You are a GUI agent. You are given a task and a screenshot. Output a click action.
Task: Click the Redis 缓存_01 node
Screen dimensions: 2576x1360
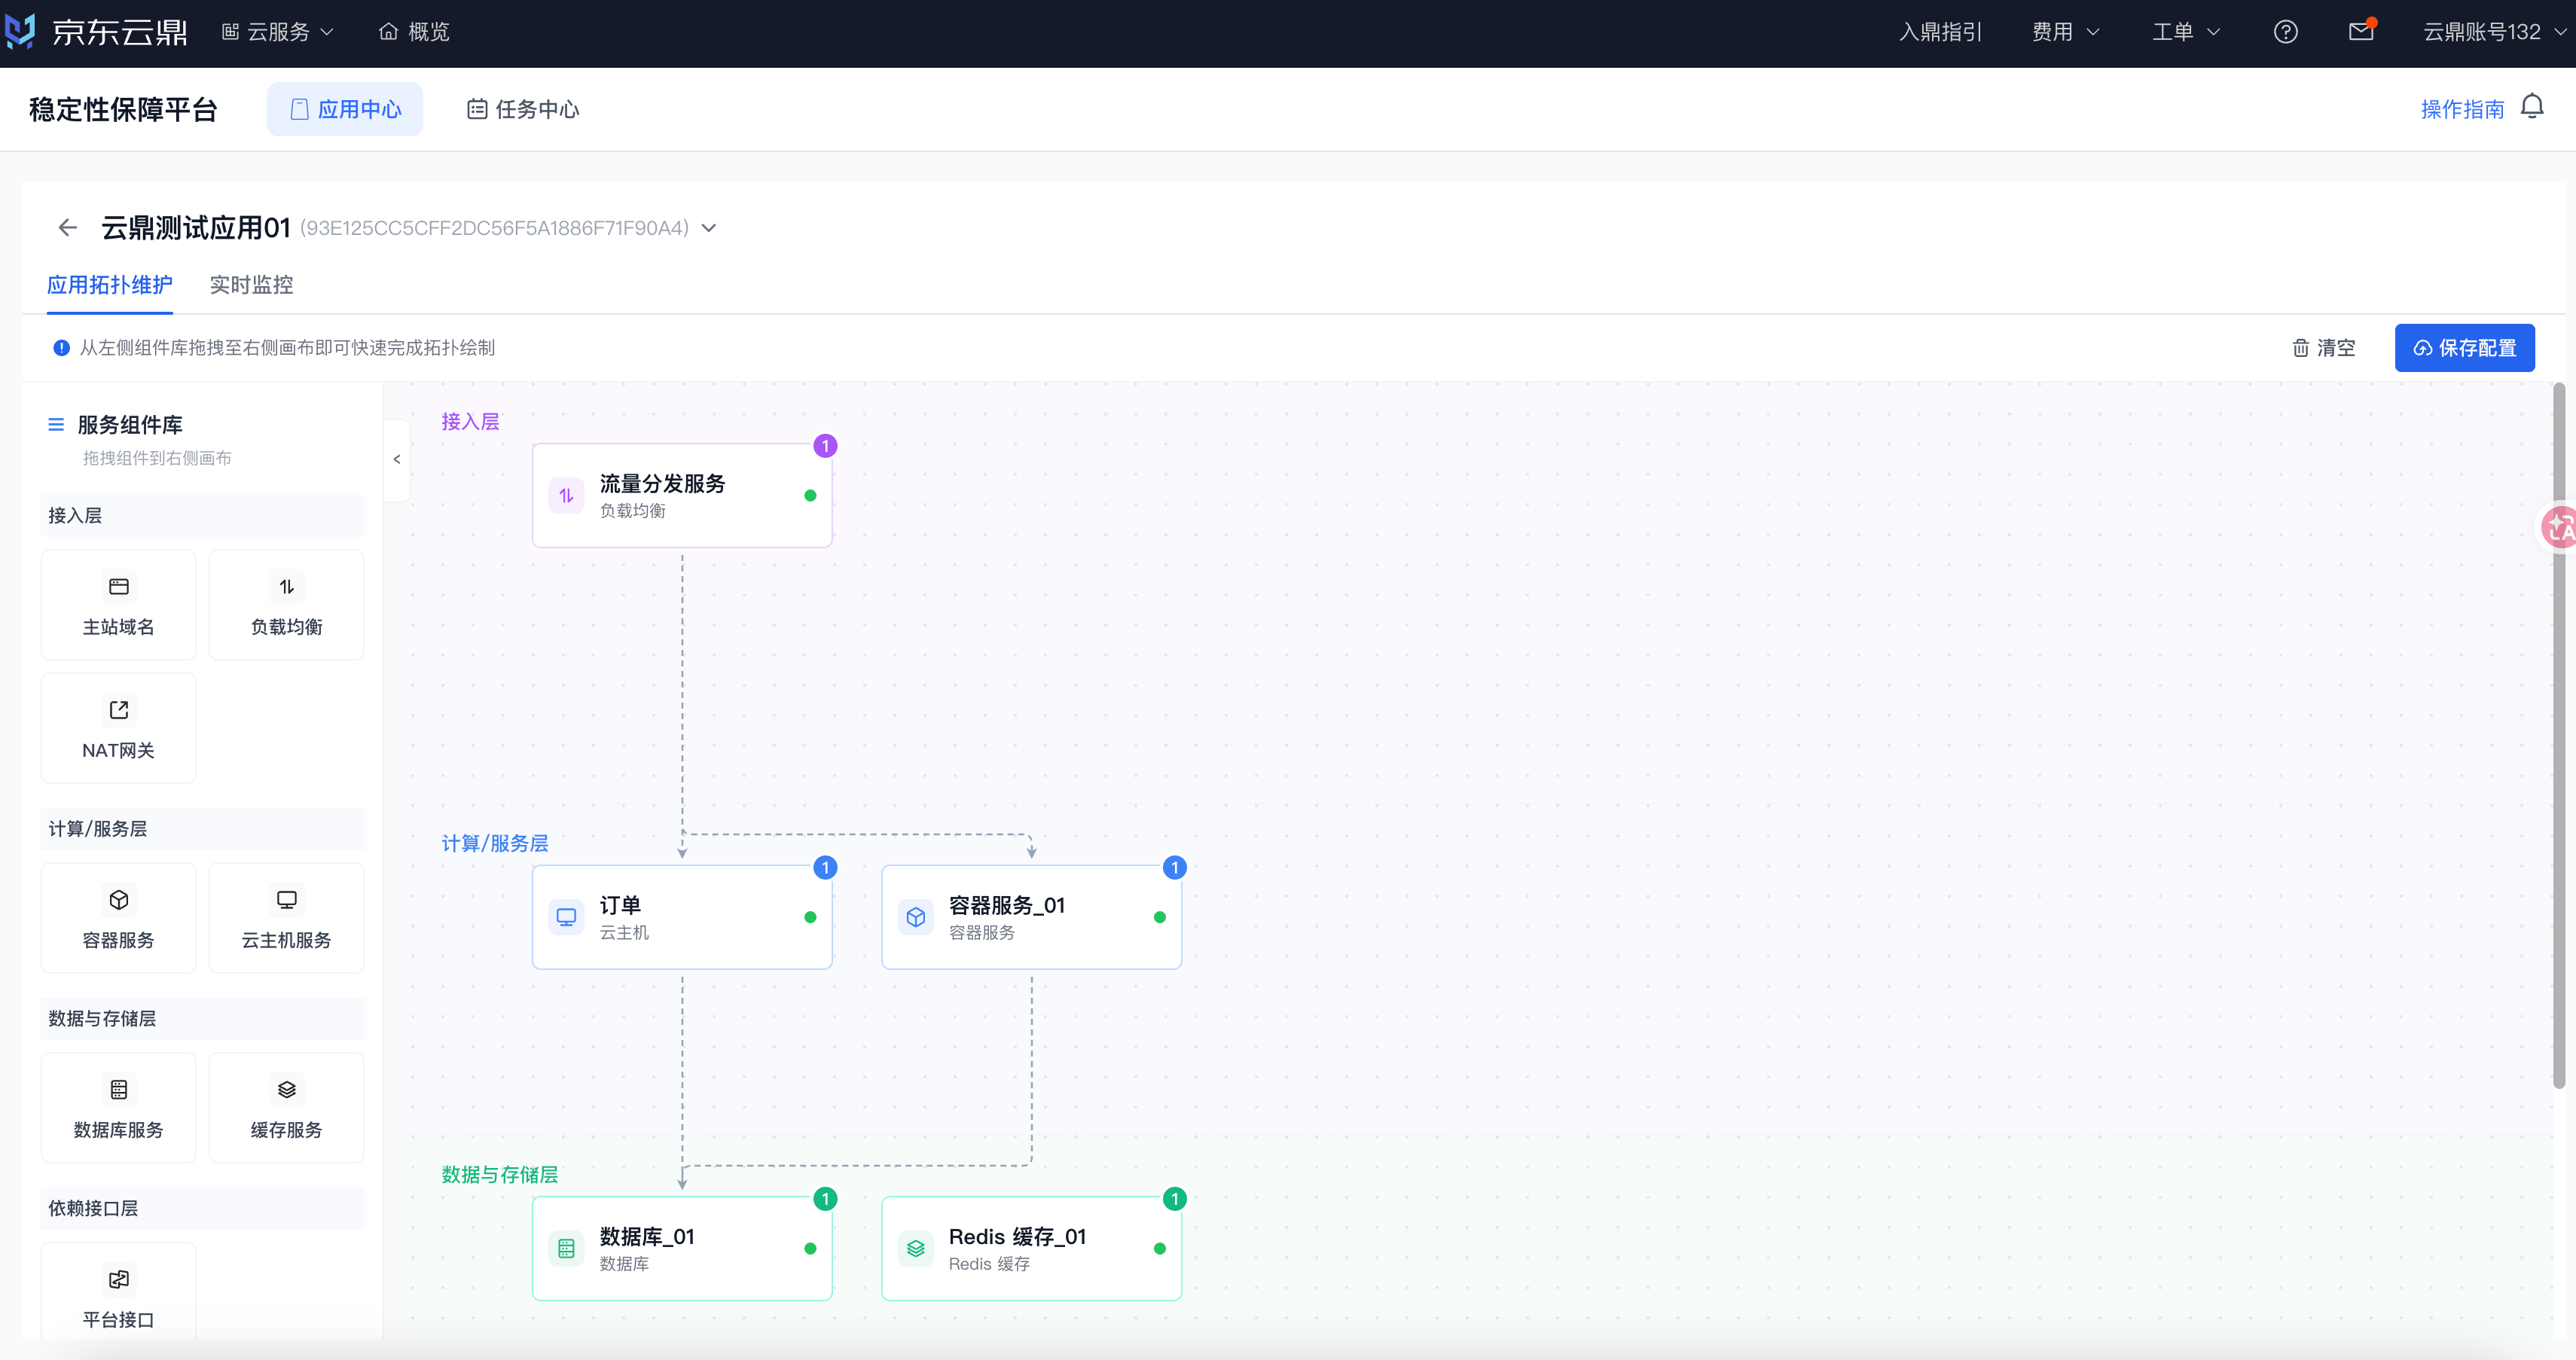1031,1248
